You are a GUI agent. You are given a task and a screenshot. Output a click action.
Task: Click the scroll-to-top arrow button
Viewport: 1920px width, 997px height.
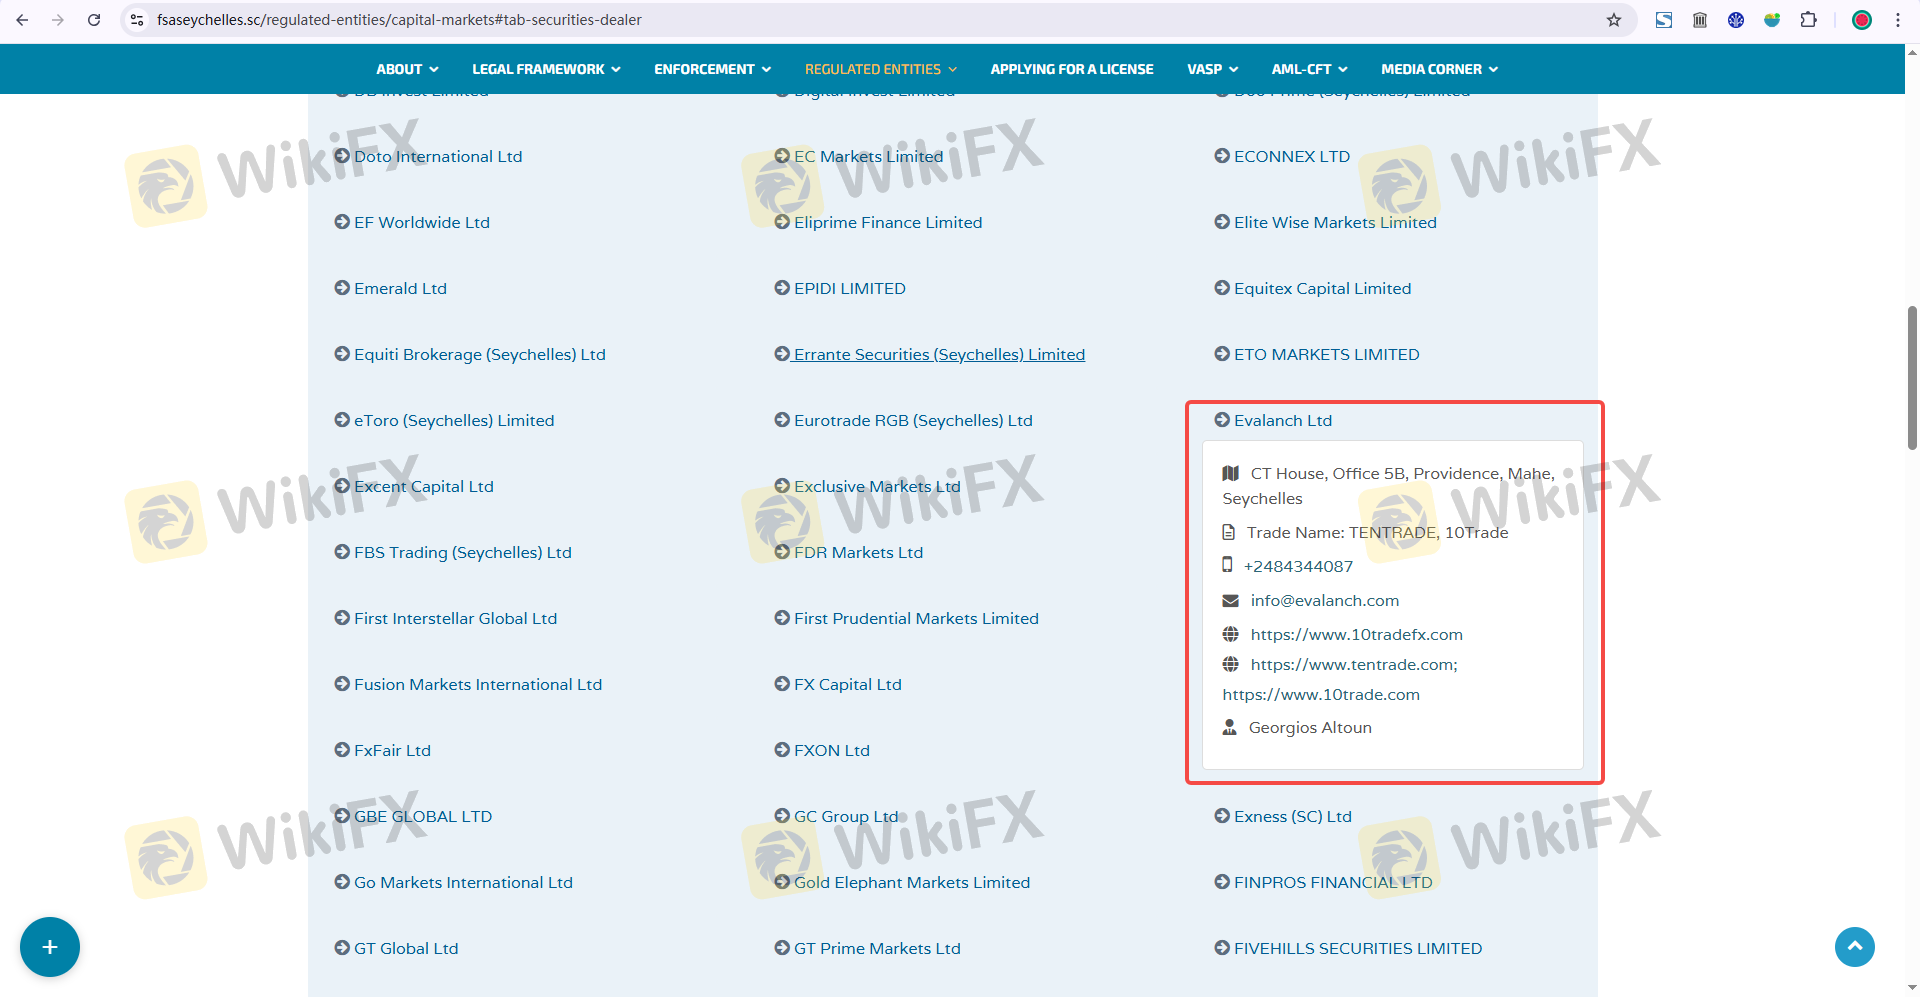(1855, 947)
